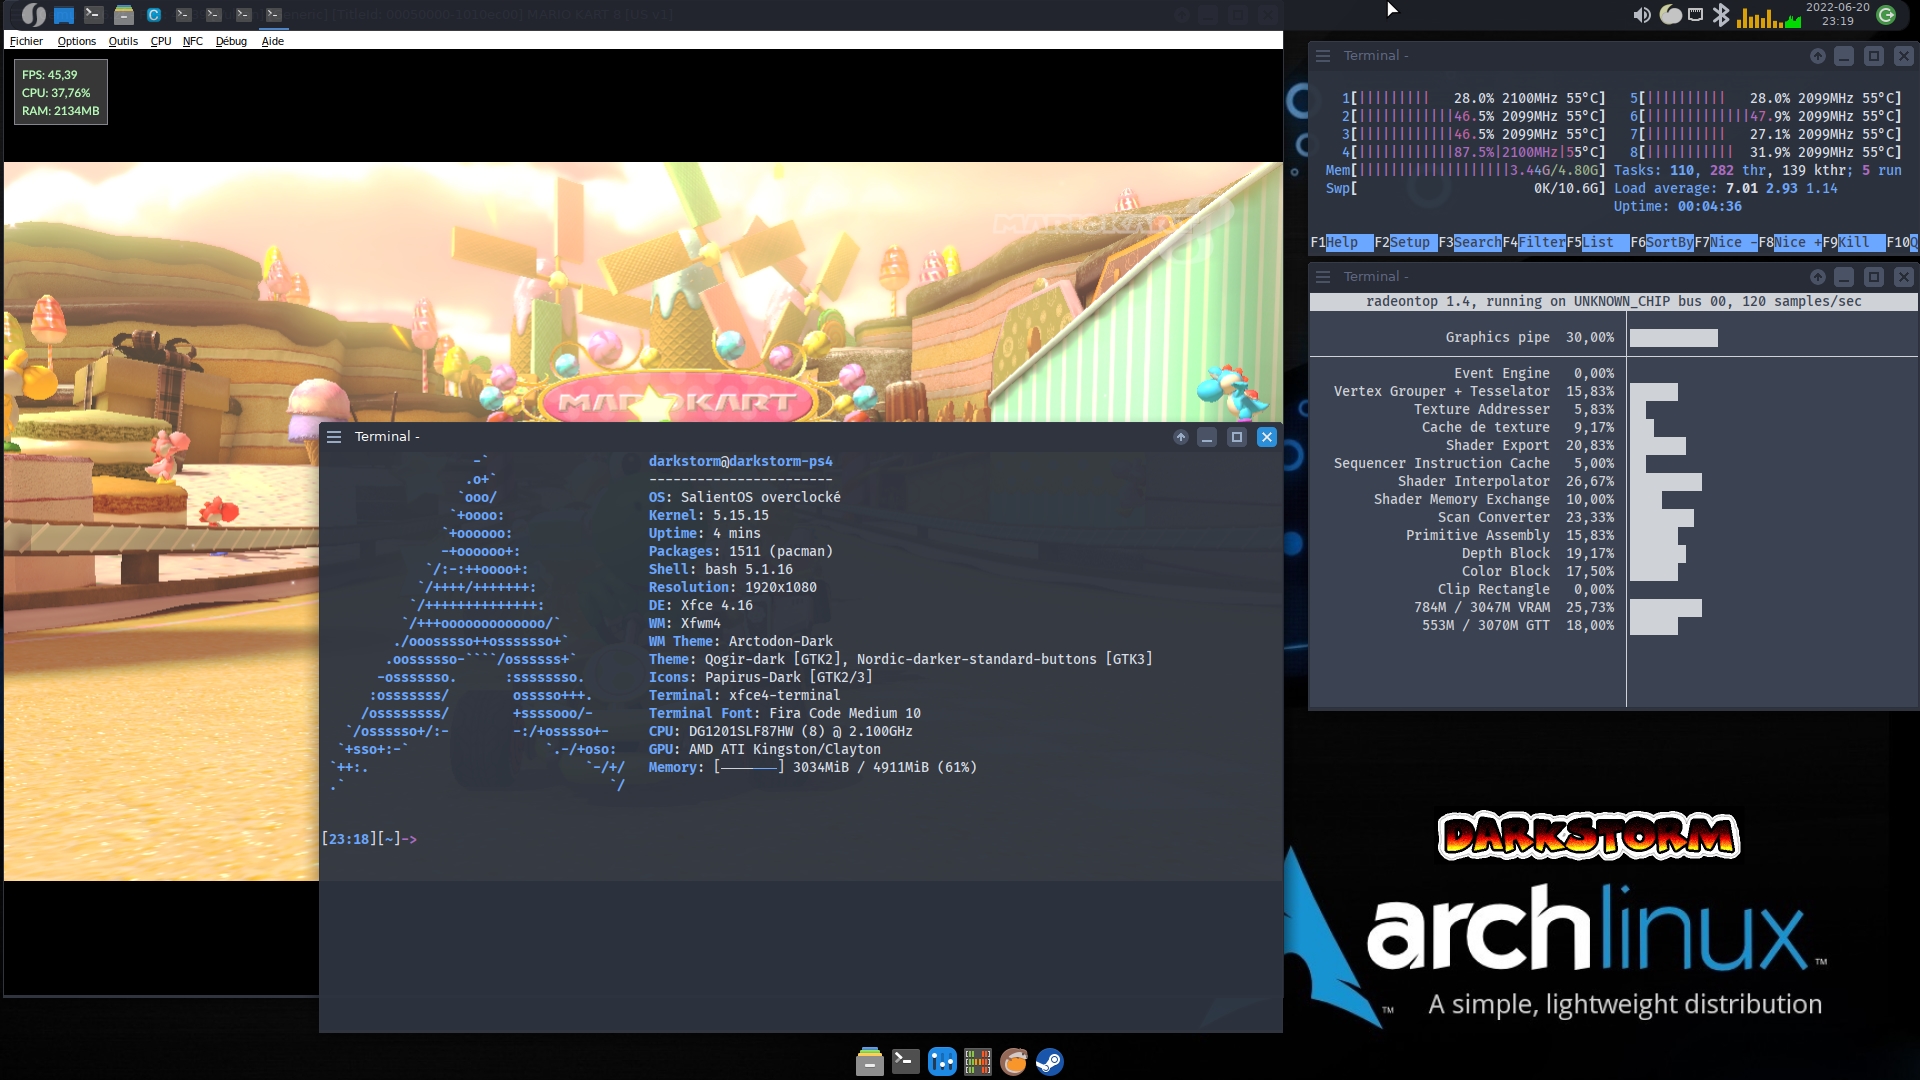Click the 'Load average' text in htop

[x=1726, y=188]
